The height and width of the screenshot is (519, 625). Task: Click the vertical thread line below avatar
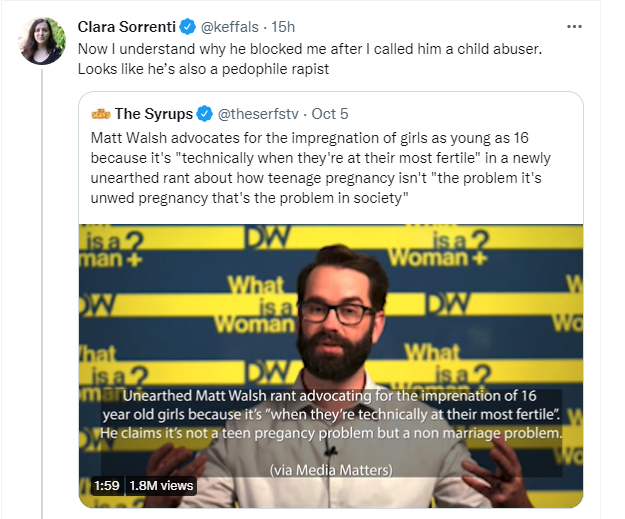(x=42, y=300)
